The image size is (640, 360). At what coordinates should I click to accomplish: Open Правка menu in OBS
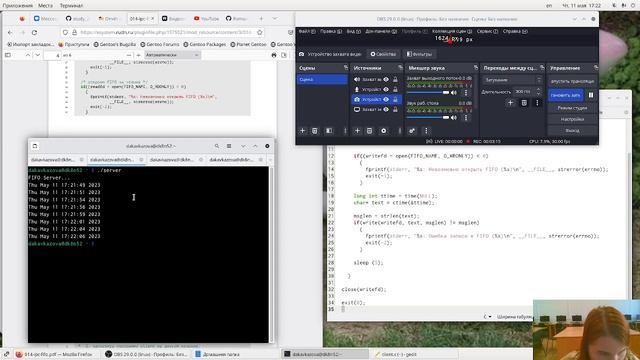[331, 31]
